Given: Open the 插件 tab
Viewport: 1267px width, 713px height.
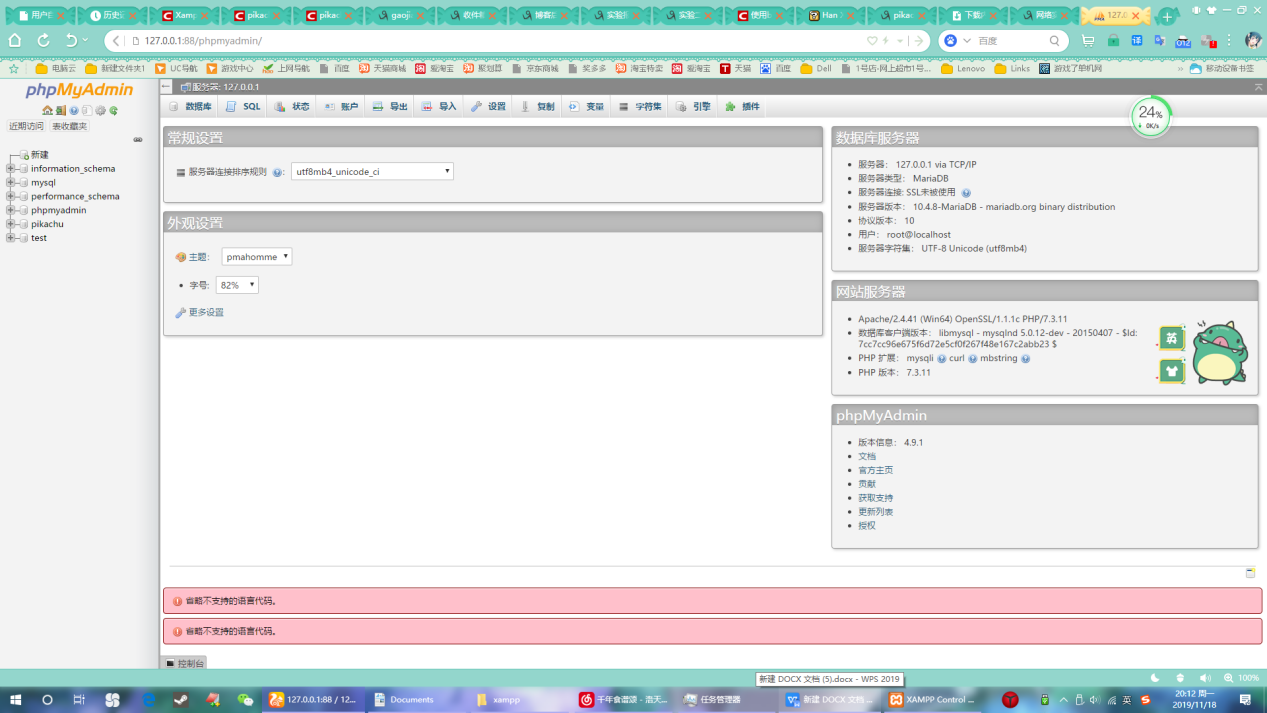Looking at the screenshot, I should pyautogui.click(x=743, y=107).
